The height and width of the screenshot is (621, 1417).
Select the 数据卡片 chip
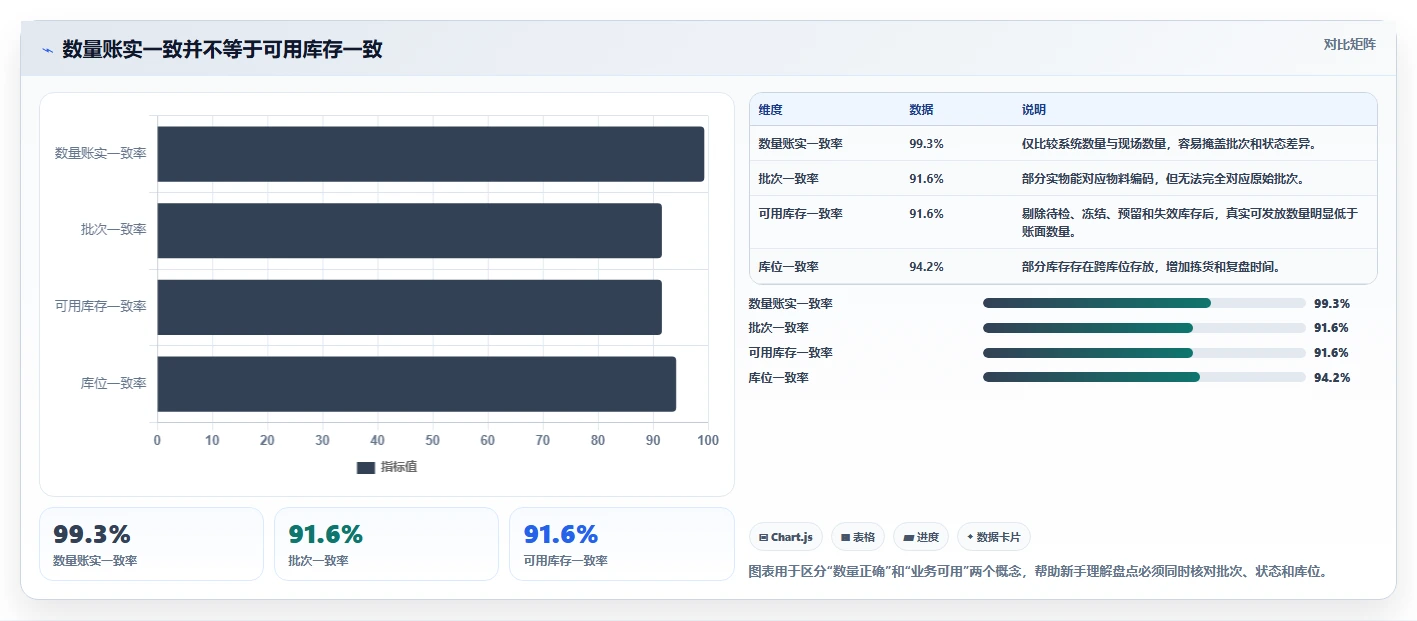coord(994,537)
